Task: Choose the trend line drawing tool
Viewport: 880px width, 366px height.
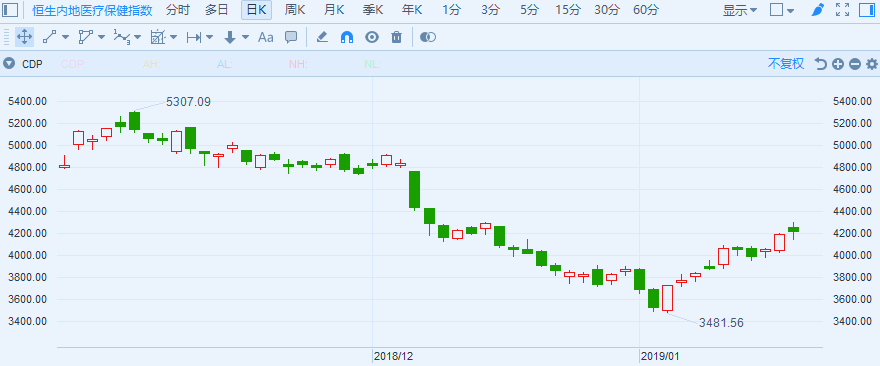Action: click(x=50, y=38)
